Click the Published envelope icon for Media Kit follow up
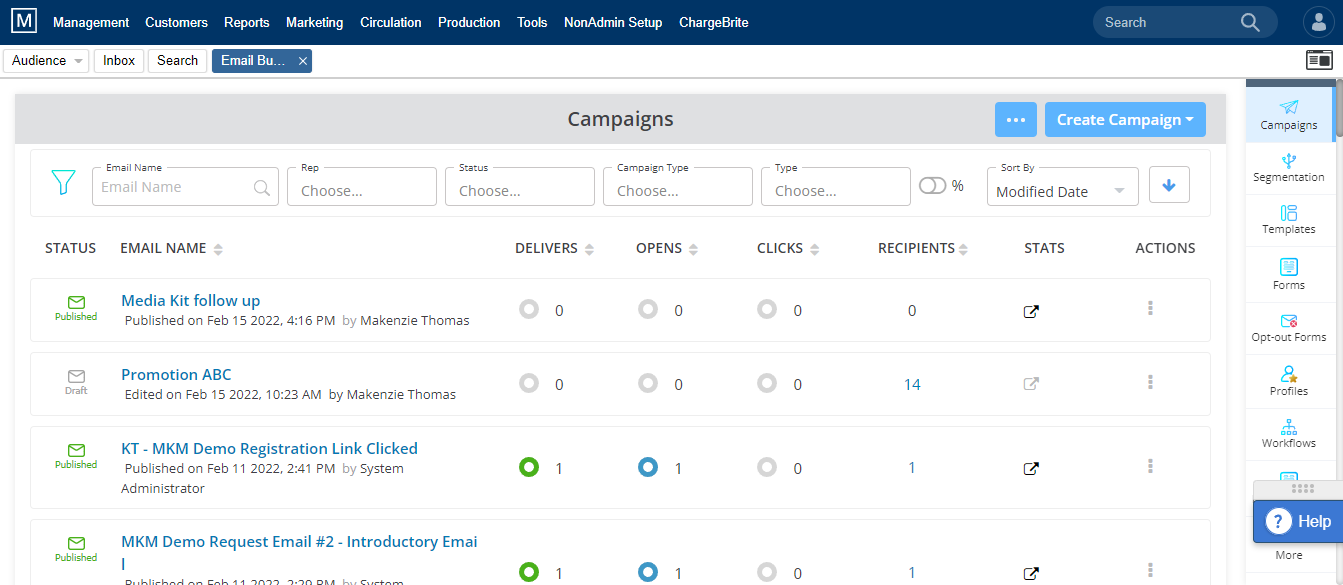This screenshot has width=1343, height=585. pyautogui.click(x=76, y=302)
